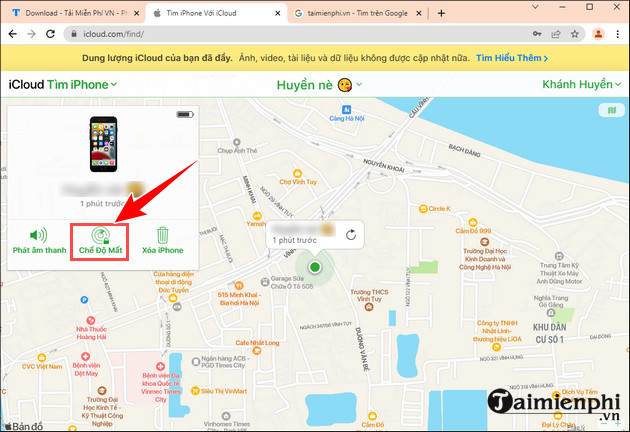Screen dimensions: 630x432
Task: Click the parking P map marker
Action: click(x=84, y=299)
